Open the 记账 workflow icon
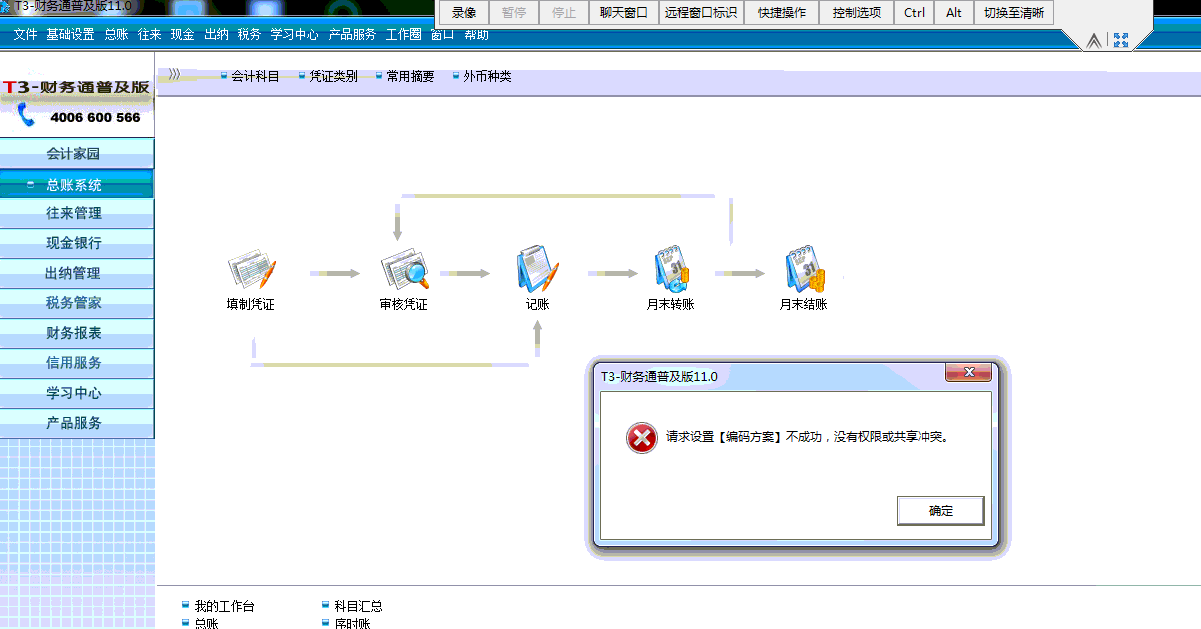 (537, 270)
